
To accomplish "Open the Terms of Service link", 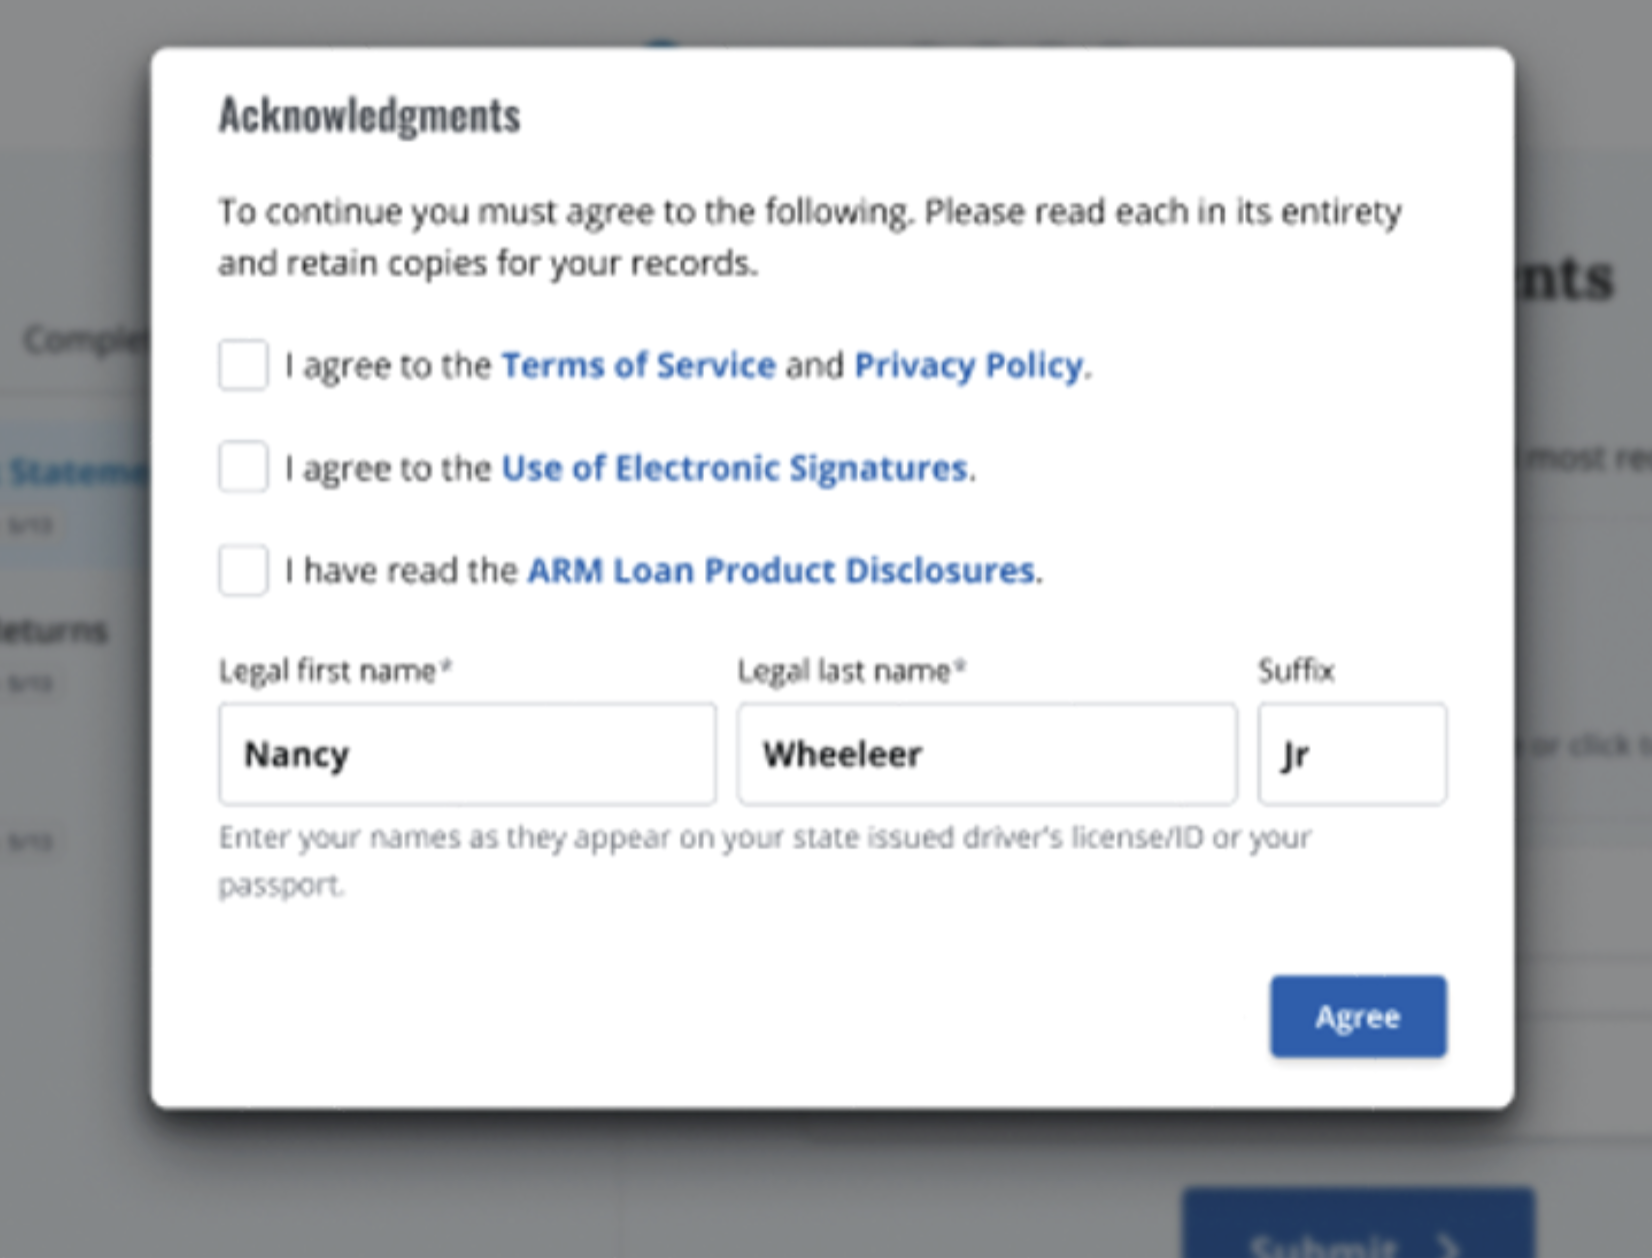I will coord(638,366).
